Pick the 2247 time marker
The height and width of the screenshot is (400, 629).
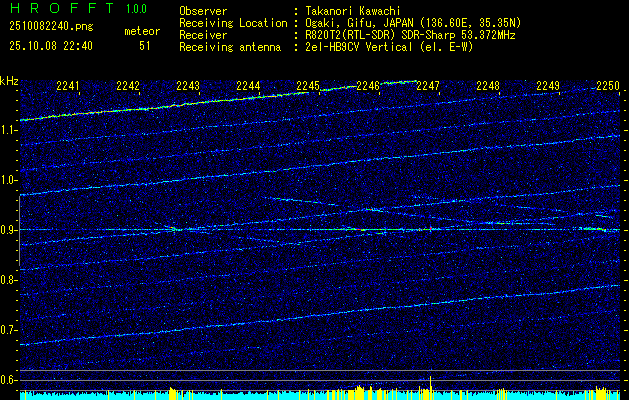[428, 86]
